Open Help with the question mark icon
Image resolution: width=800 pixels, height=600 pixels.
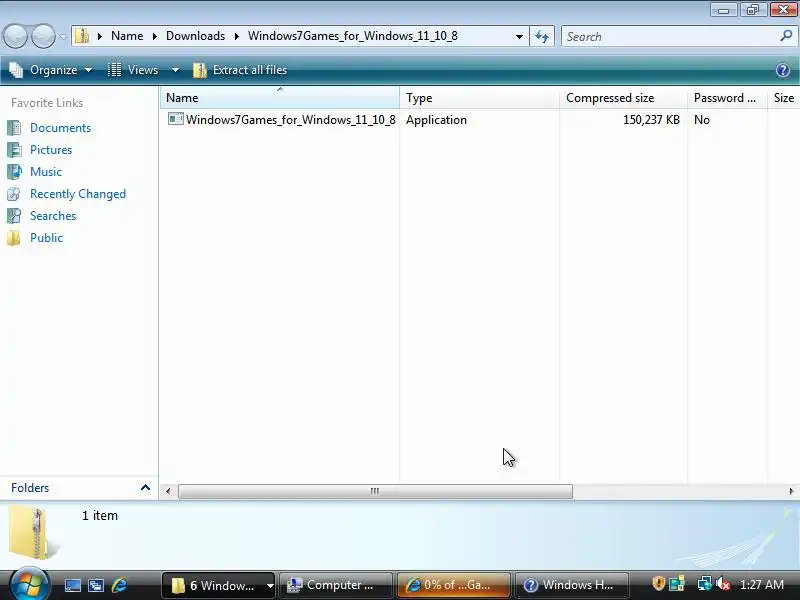tap(783, 70)
